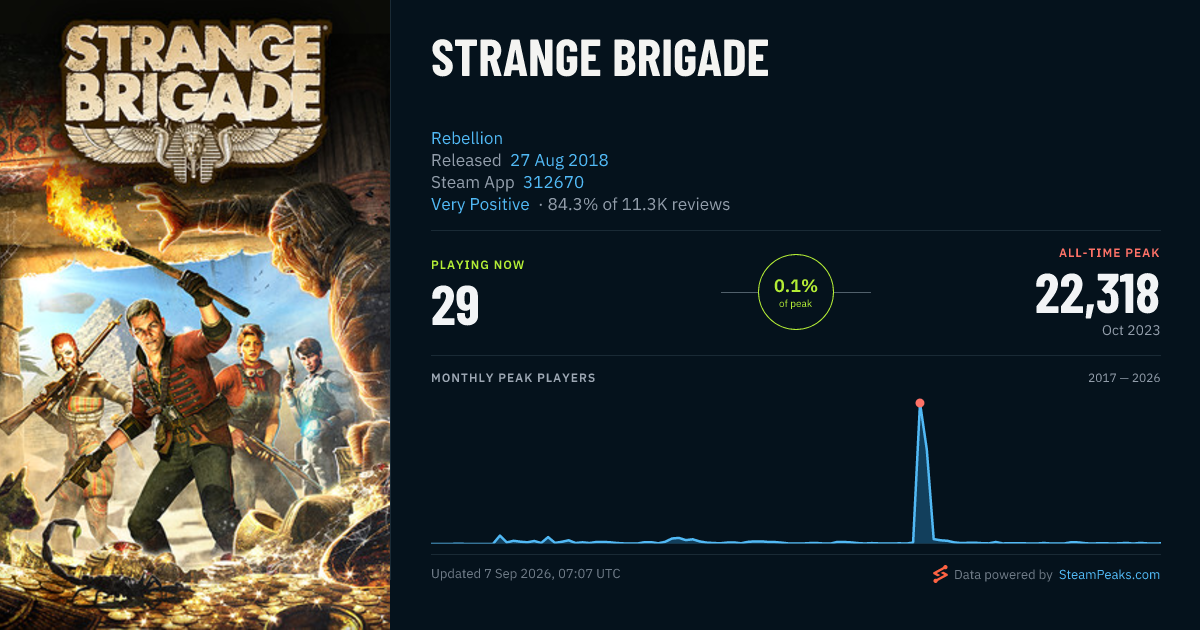1200x630 pixels.
Task: Click the blue spike in chart line
Action: click(x=923, y=475)
